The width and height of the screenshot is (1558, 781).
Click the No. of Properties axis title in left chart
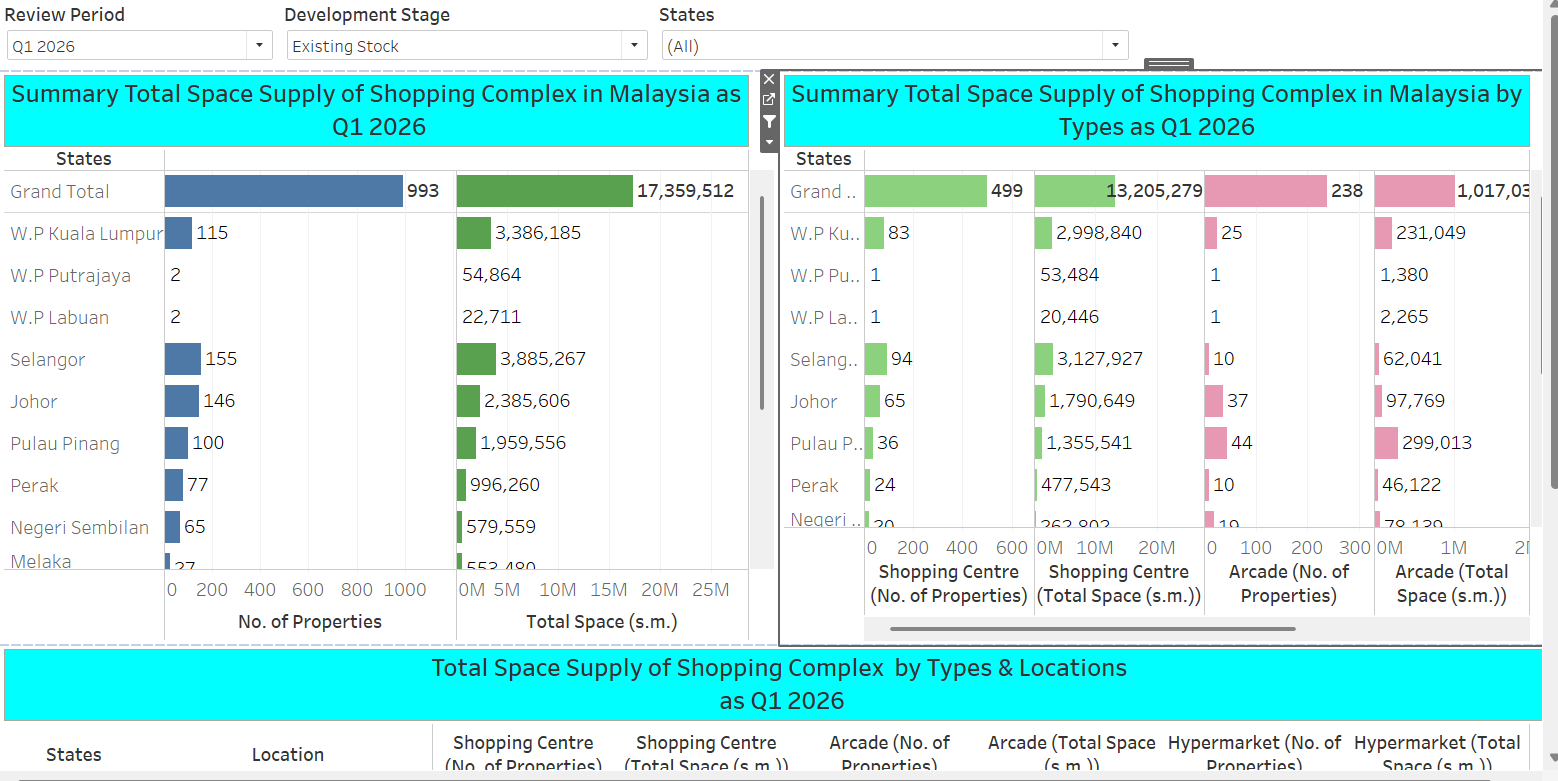click(x=310, y=622)
